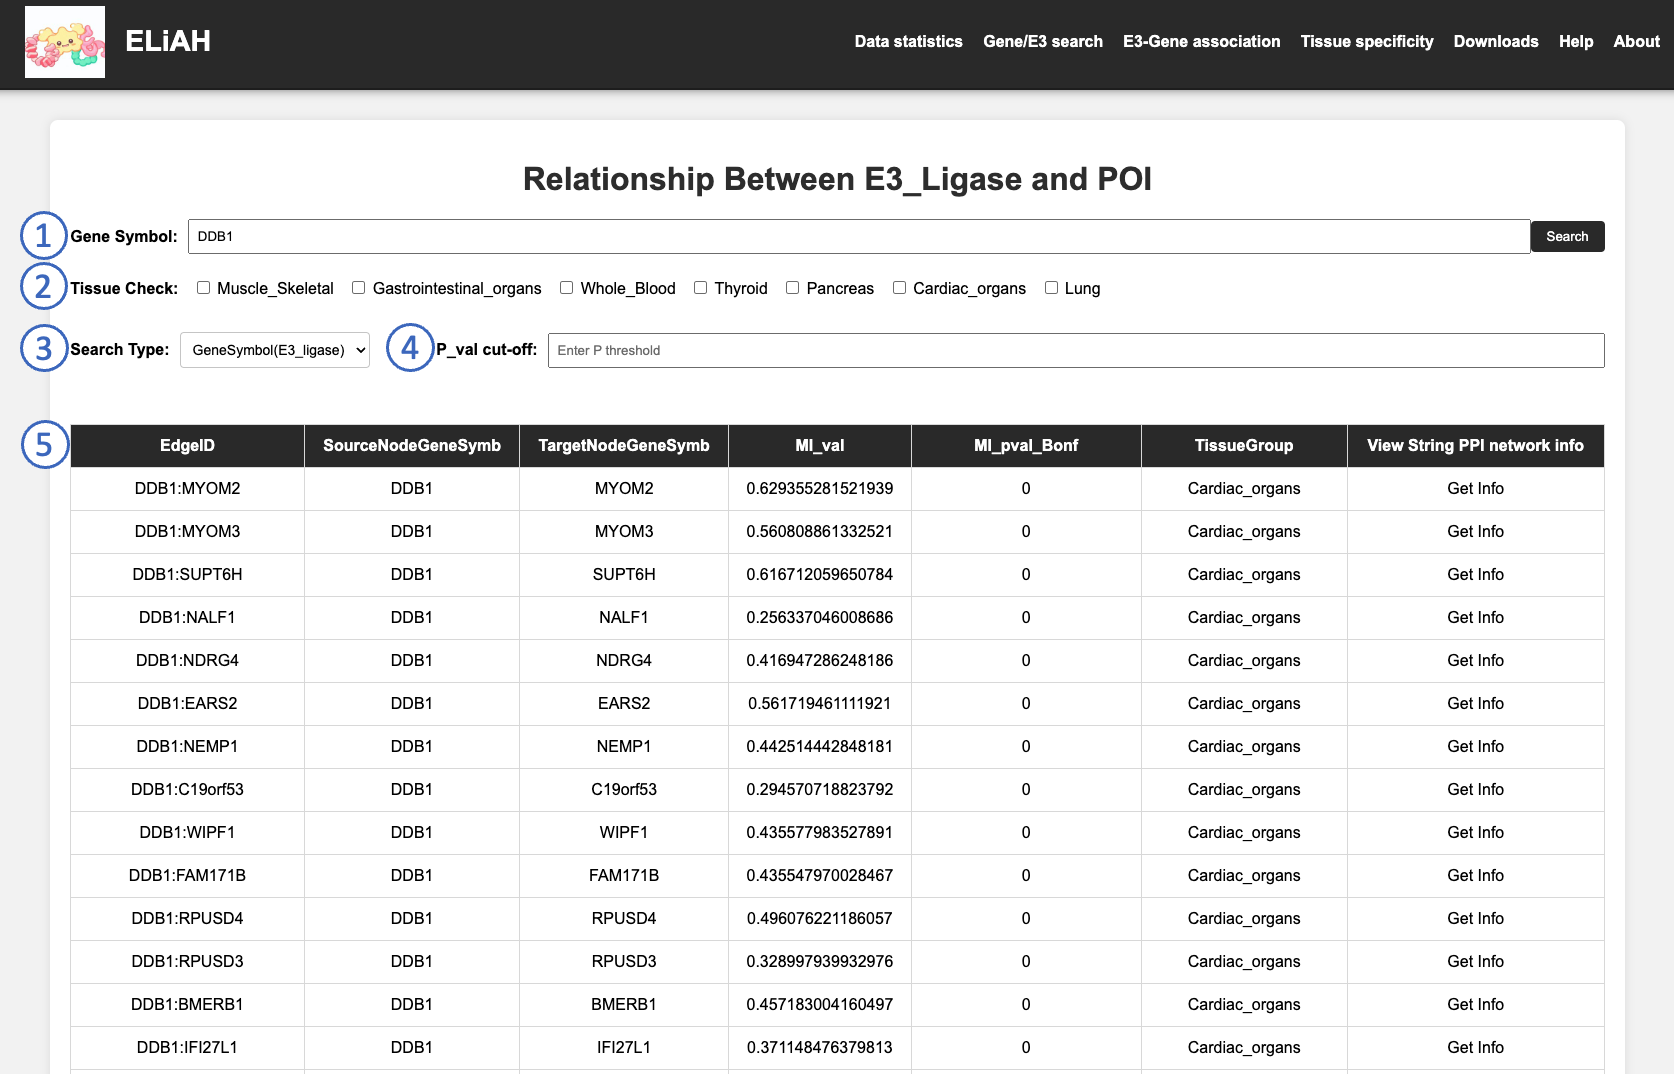
Task: Click the SourceNodeGeneSymb column header
Action: (x=412, y=446)
